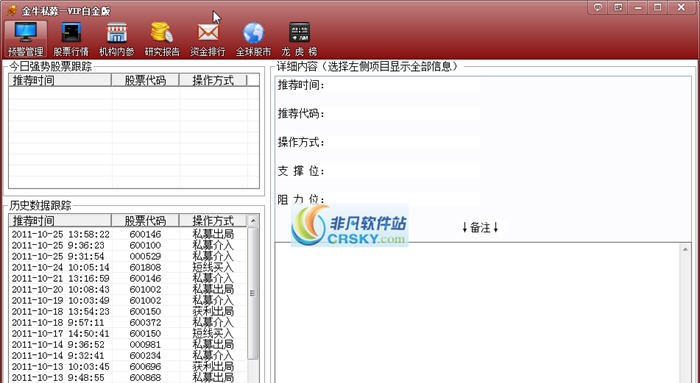The image size is (700, 383).
Task: Click stock code 601808
Action: coord(145,267)
